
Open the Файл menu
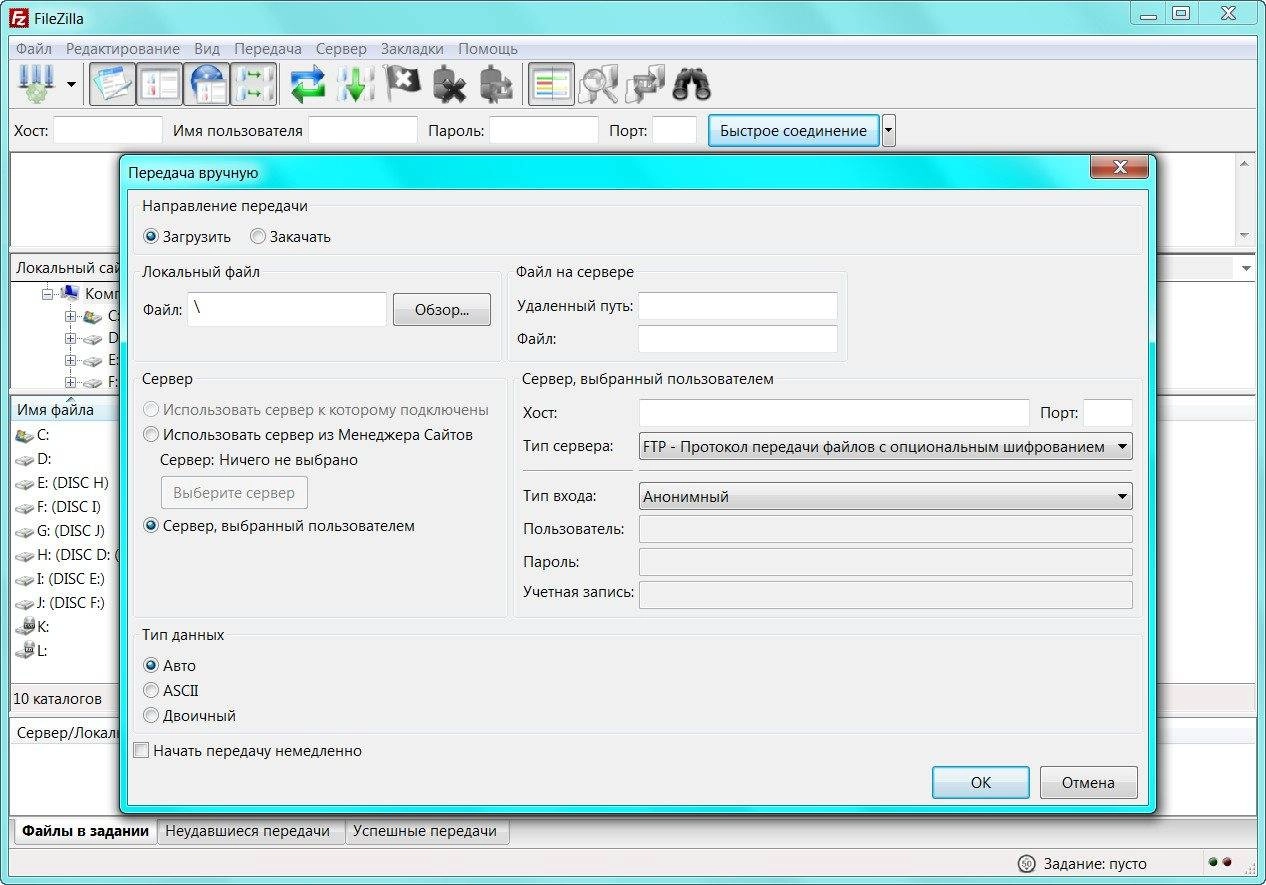pos(34,48)
